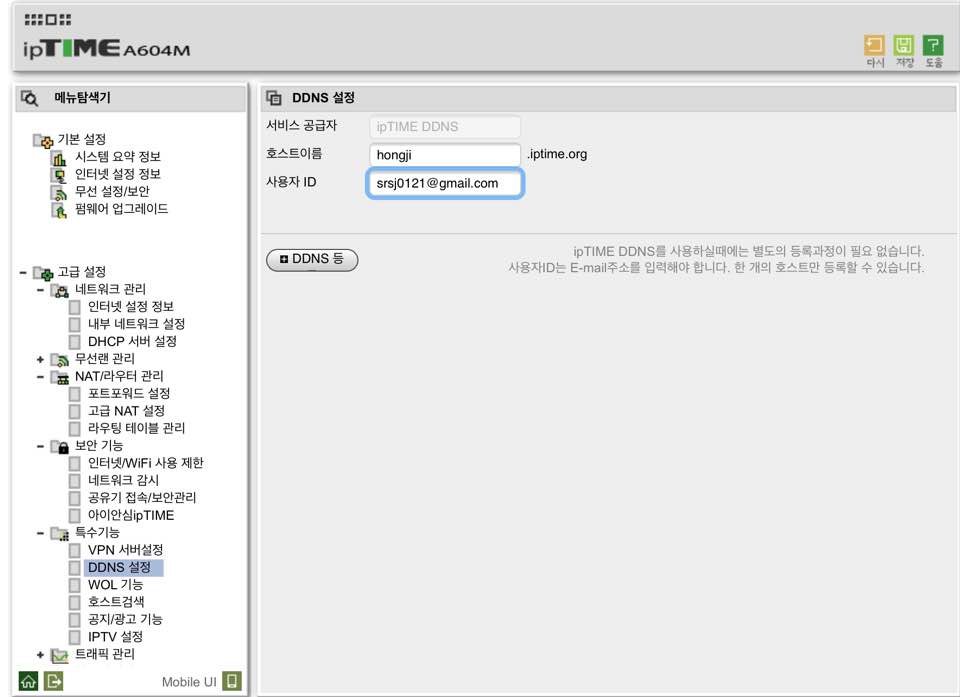
Task: Select 아이안심ipTIME menu item
Action: (131, 516)
